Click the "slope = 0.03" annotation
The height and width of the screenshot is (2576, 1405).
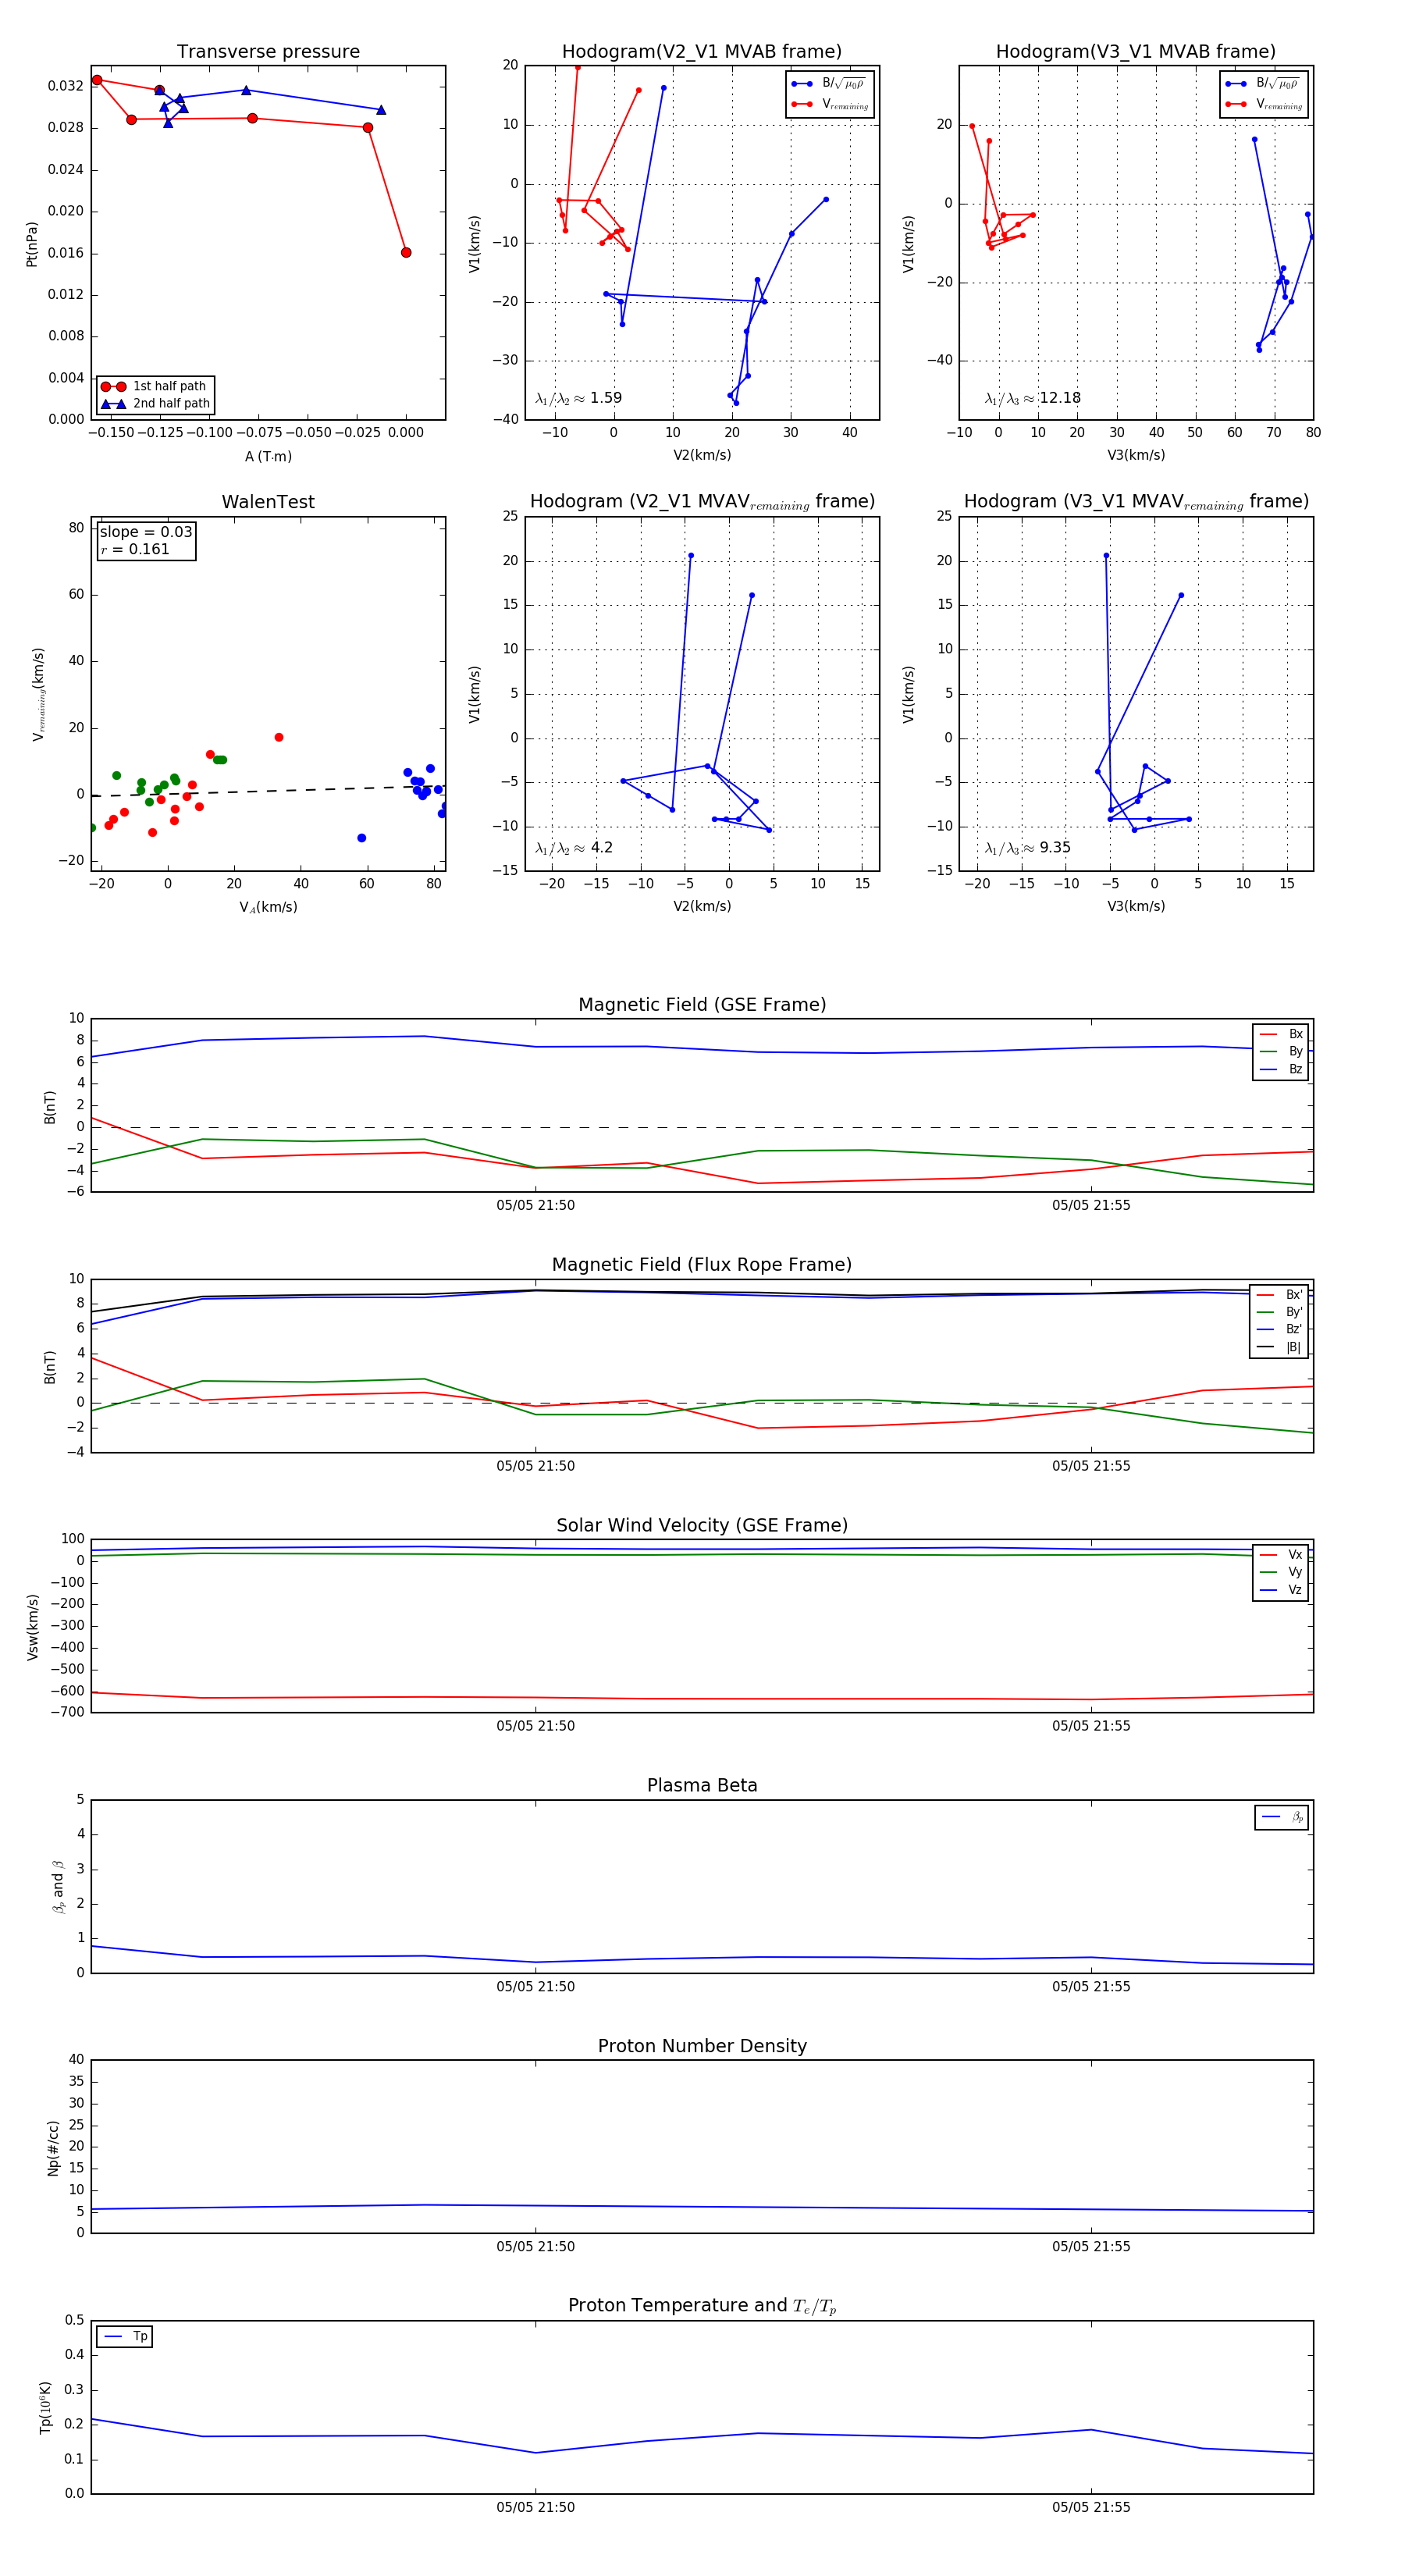[146, 532]
